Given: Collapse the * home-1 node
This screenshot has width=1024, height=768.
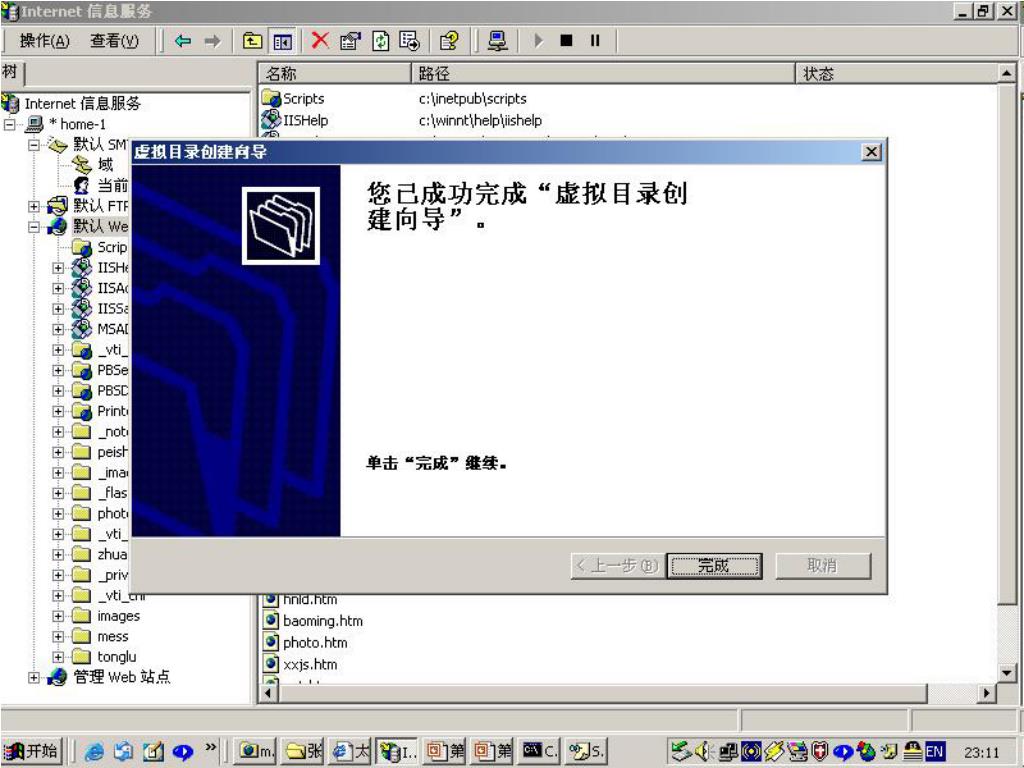Looking at the screenshot, I should point(9,124).
